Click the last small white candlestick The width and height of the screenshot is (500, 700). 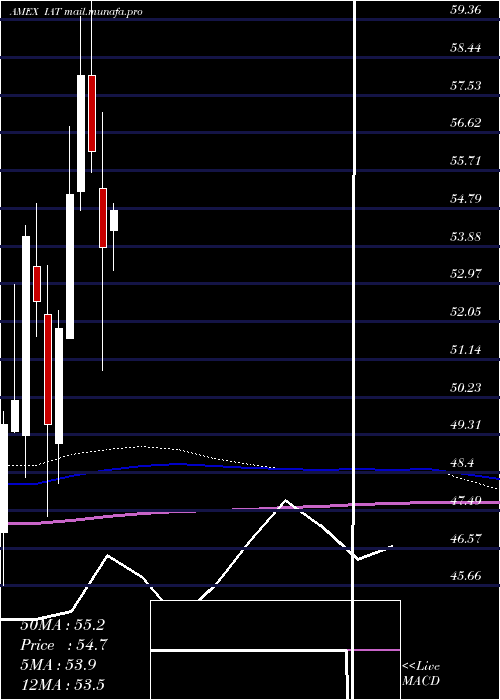(114, 221)
